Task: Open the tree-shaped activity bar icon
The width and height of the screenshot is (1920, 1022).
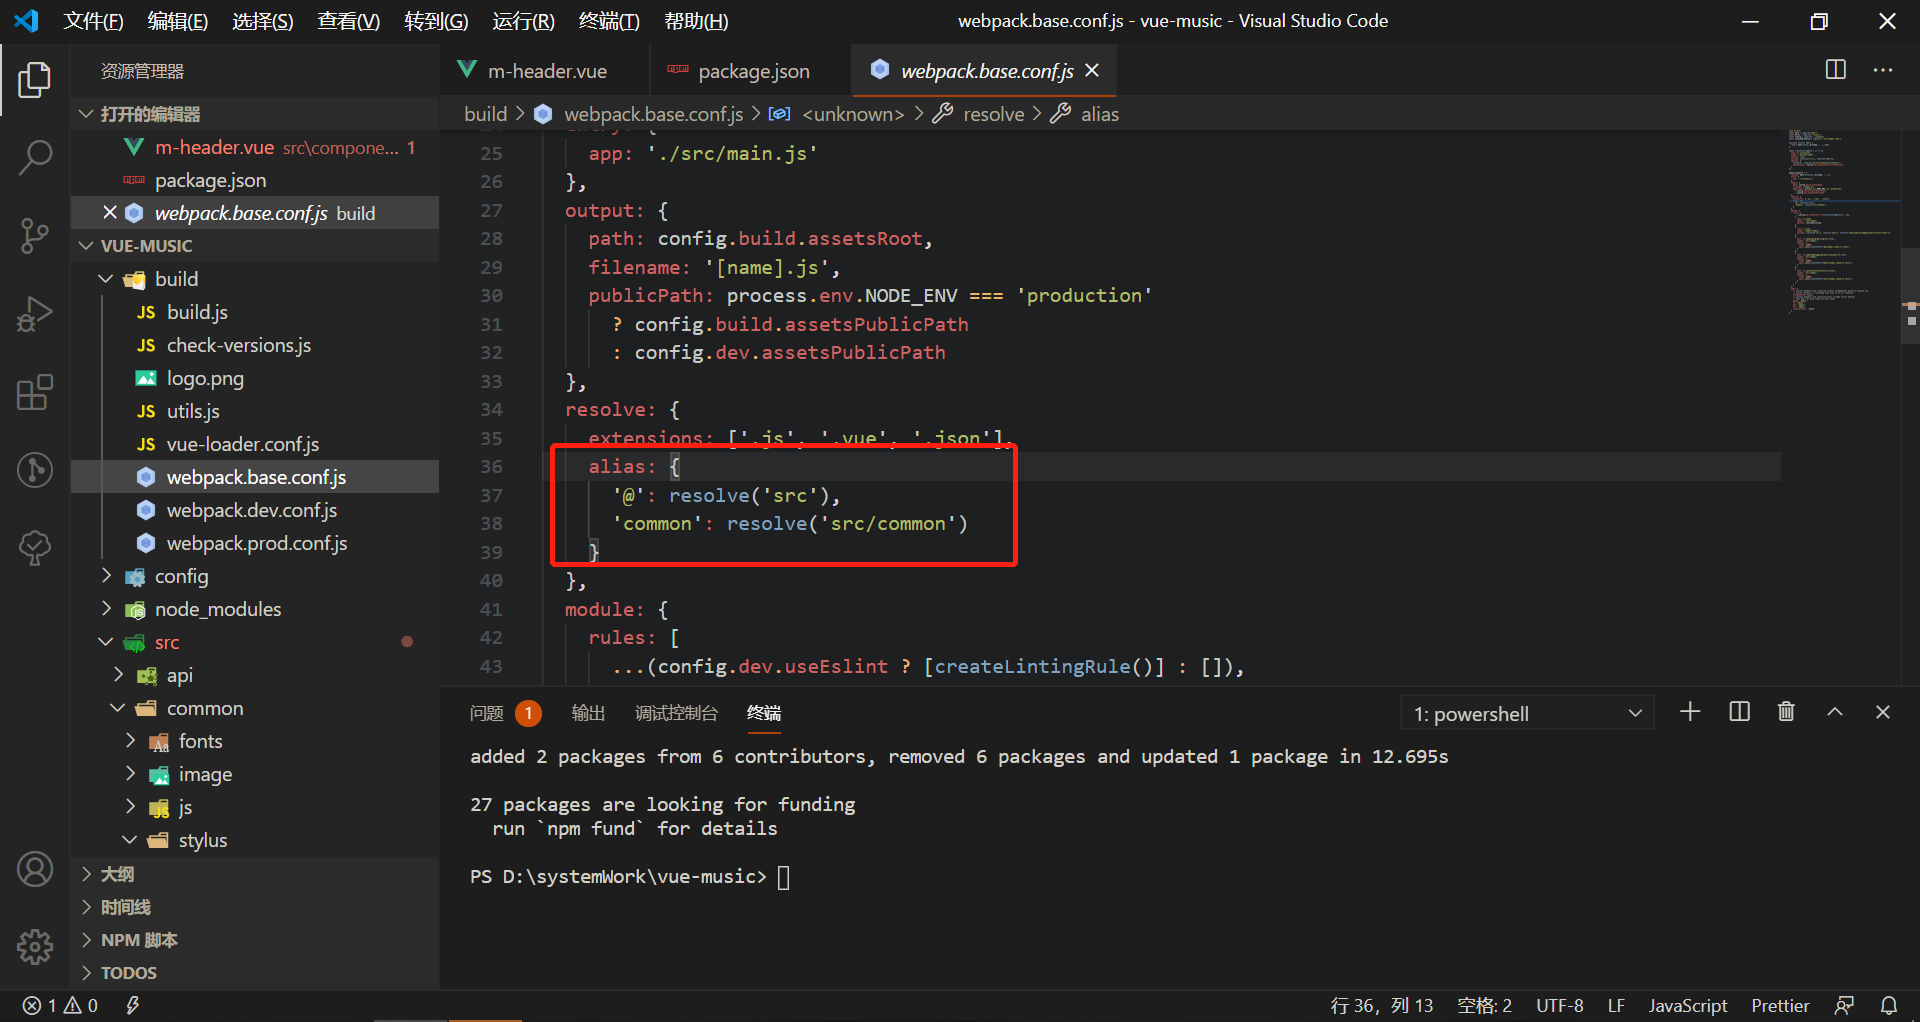Action: click(x=35, y=548)
